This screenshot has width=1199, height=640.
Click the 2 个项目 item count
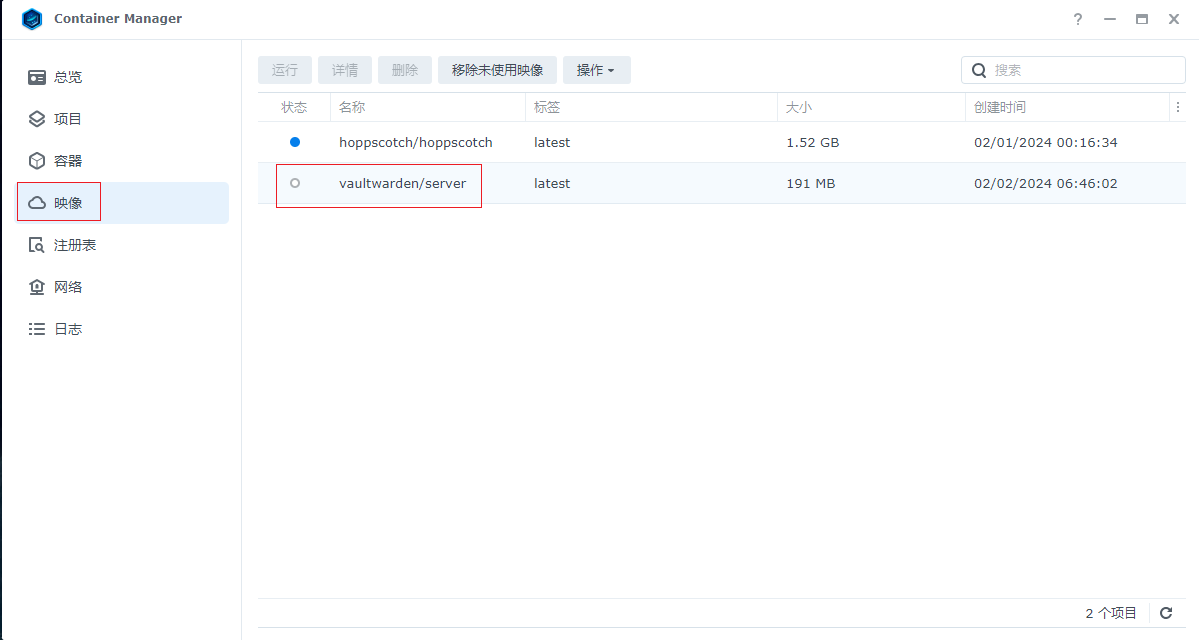click(1111, 613)
